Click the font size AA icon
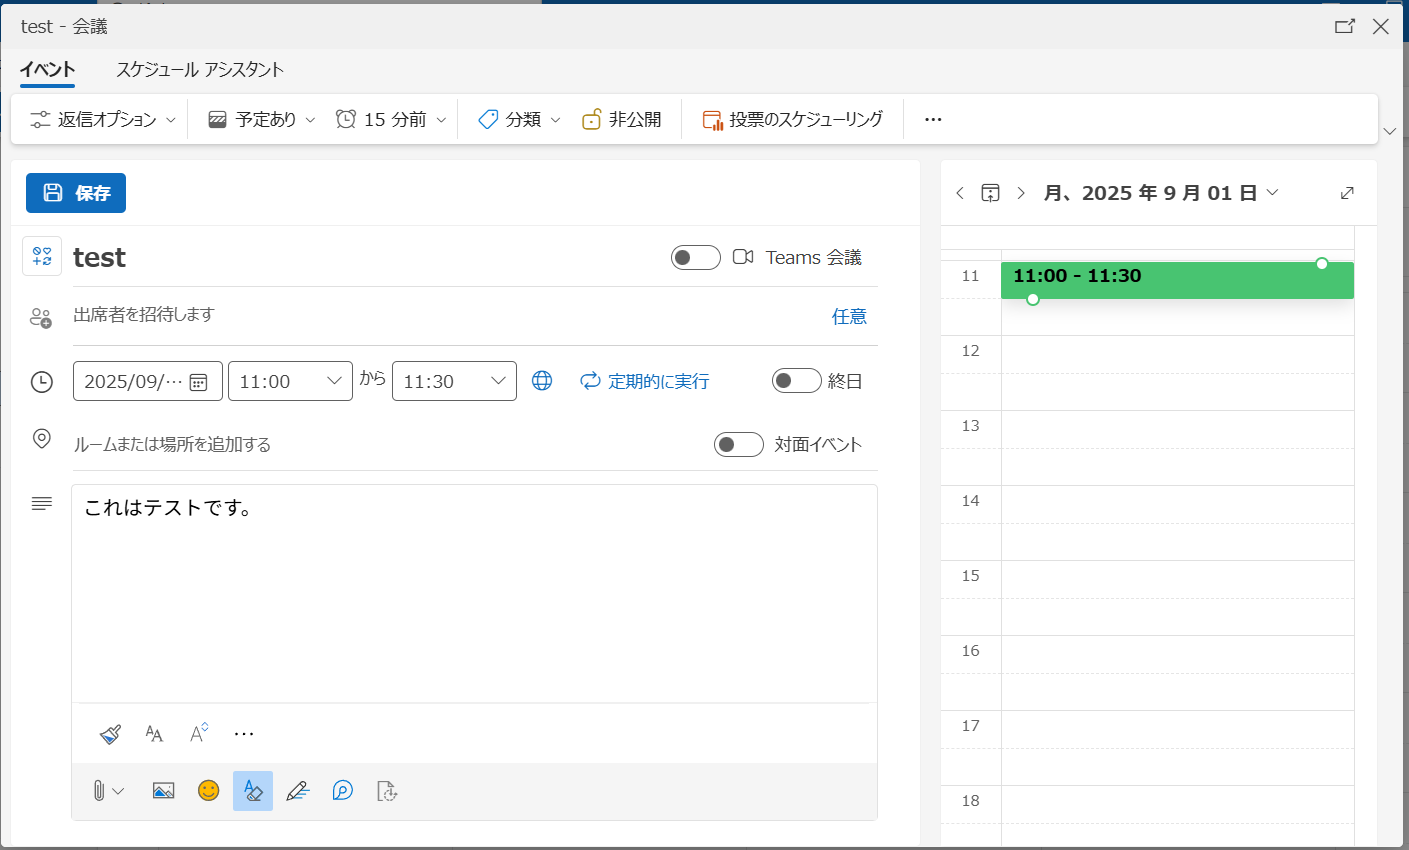1409x850 pixels. pyautogui.click(x=154, y=734)
